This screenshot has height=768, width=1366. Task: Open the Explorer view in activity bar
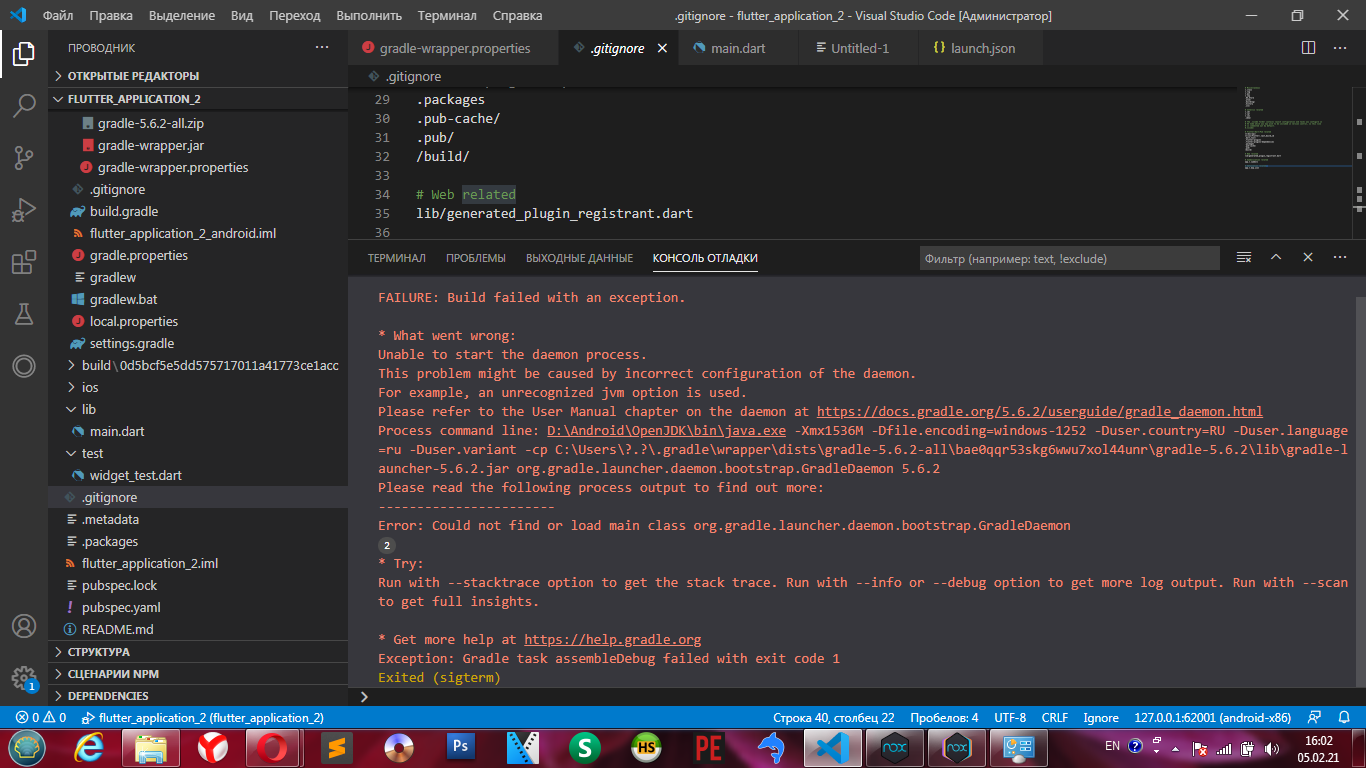coord(24,53)
